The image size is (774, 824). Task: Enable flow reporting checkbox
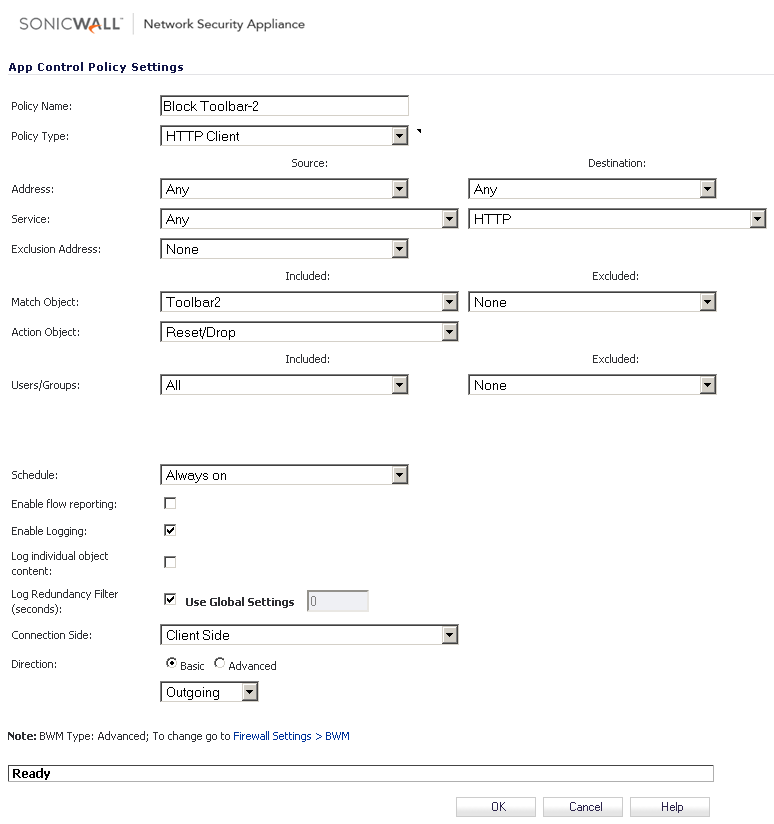(x=170, y=503)
